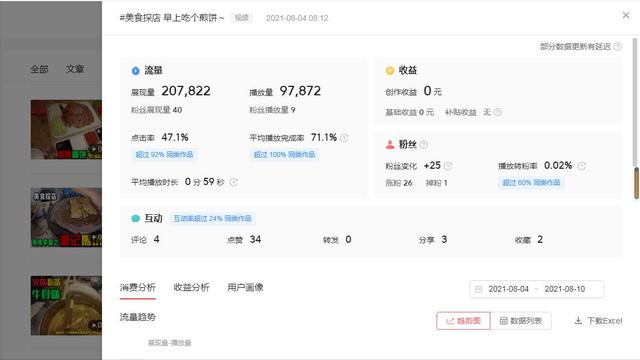Click the 展现量 value 207,822

(186, 91)
